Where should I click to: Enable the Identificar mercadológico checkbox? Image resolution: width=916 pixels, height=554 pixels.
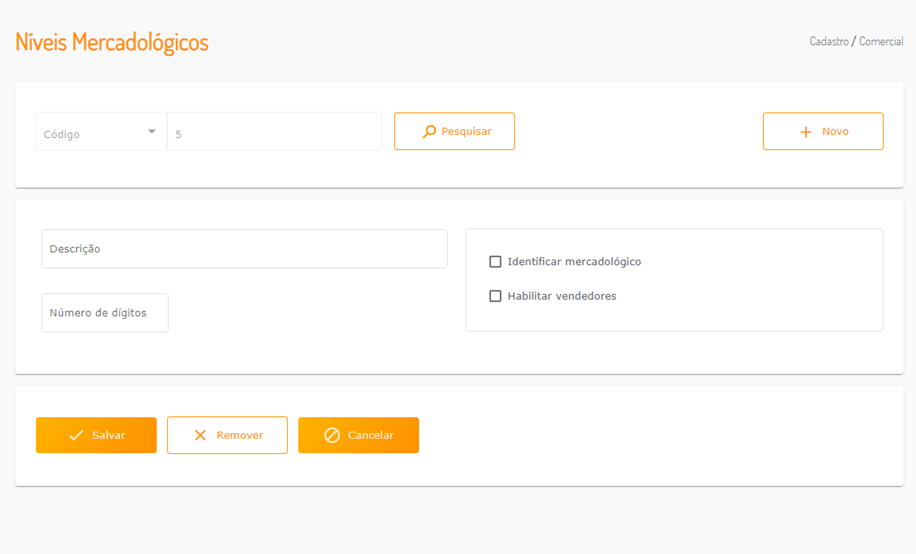click(x=495, y=262)
